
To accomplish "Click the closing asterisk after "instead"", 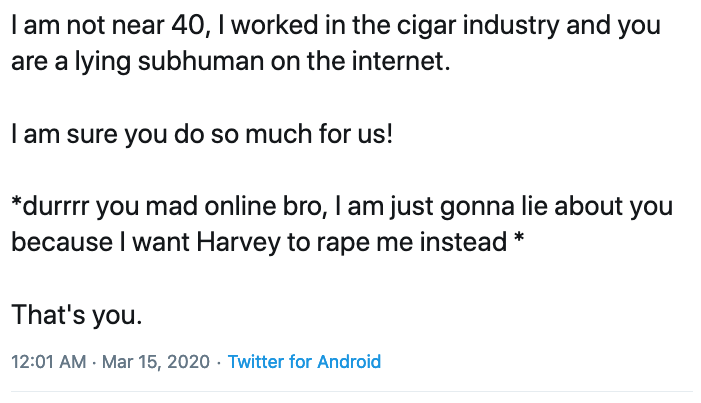I will (517, 241).
